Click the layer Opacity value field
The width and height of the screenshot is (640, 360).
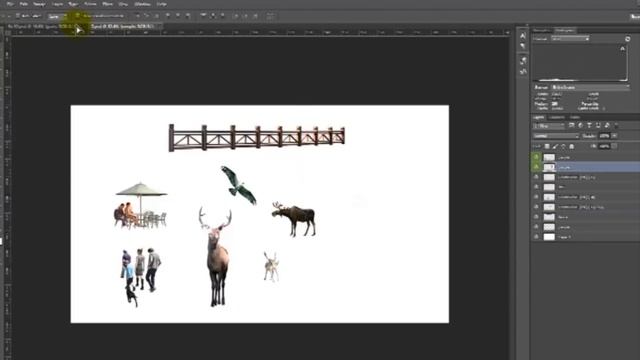(604, 136)
